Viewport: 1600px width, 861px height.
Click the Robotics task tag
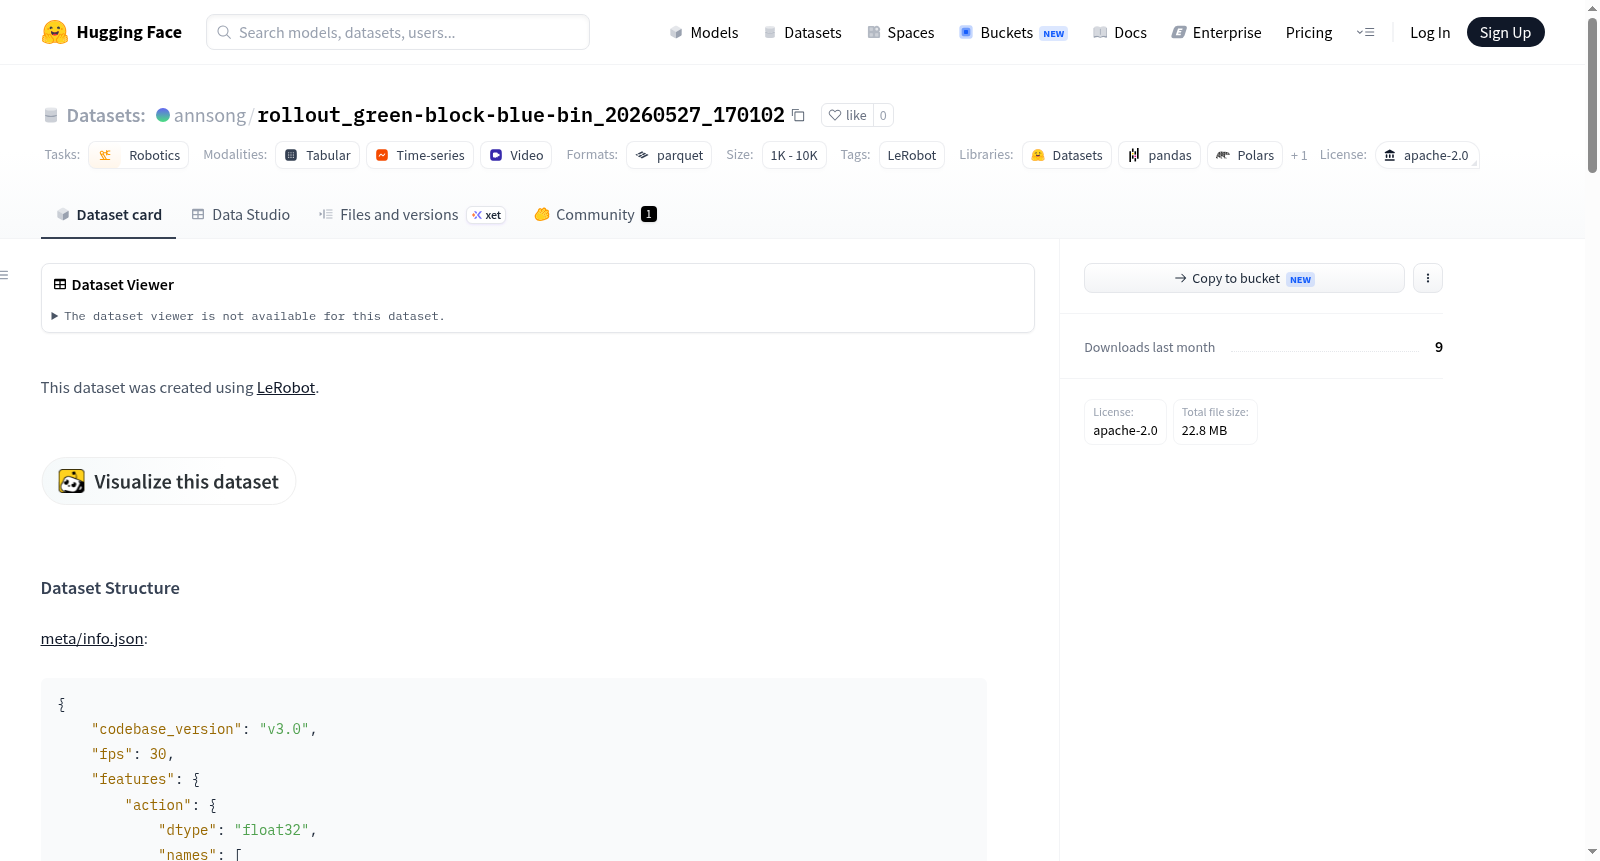[138, 155]
